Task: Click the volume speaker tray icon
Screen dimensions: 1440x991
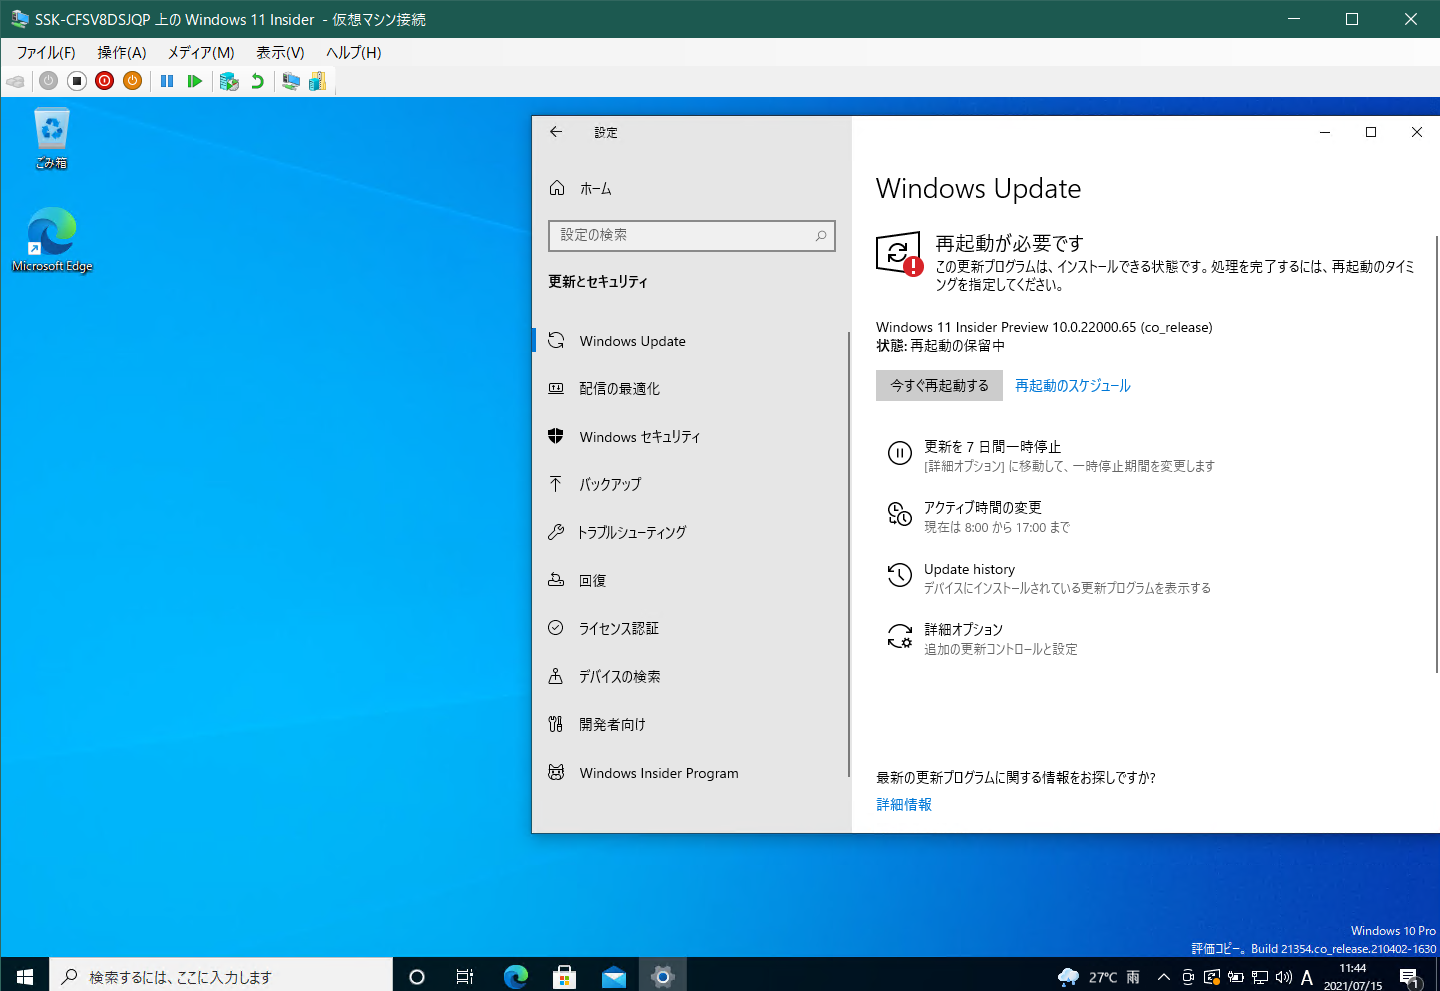Action: [x=1284, y=977]
